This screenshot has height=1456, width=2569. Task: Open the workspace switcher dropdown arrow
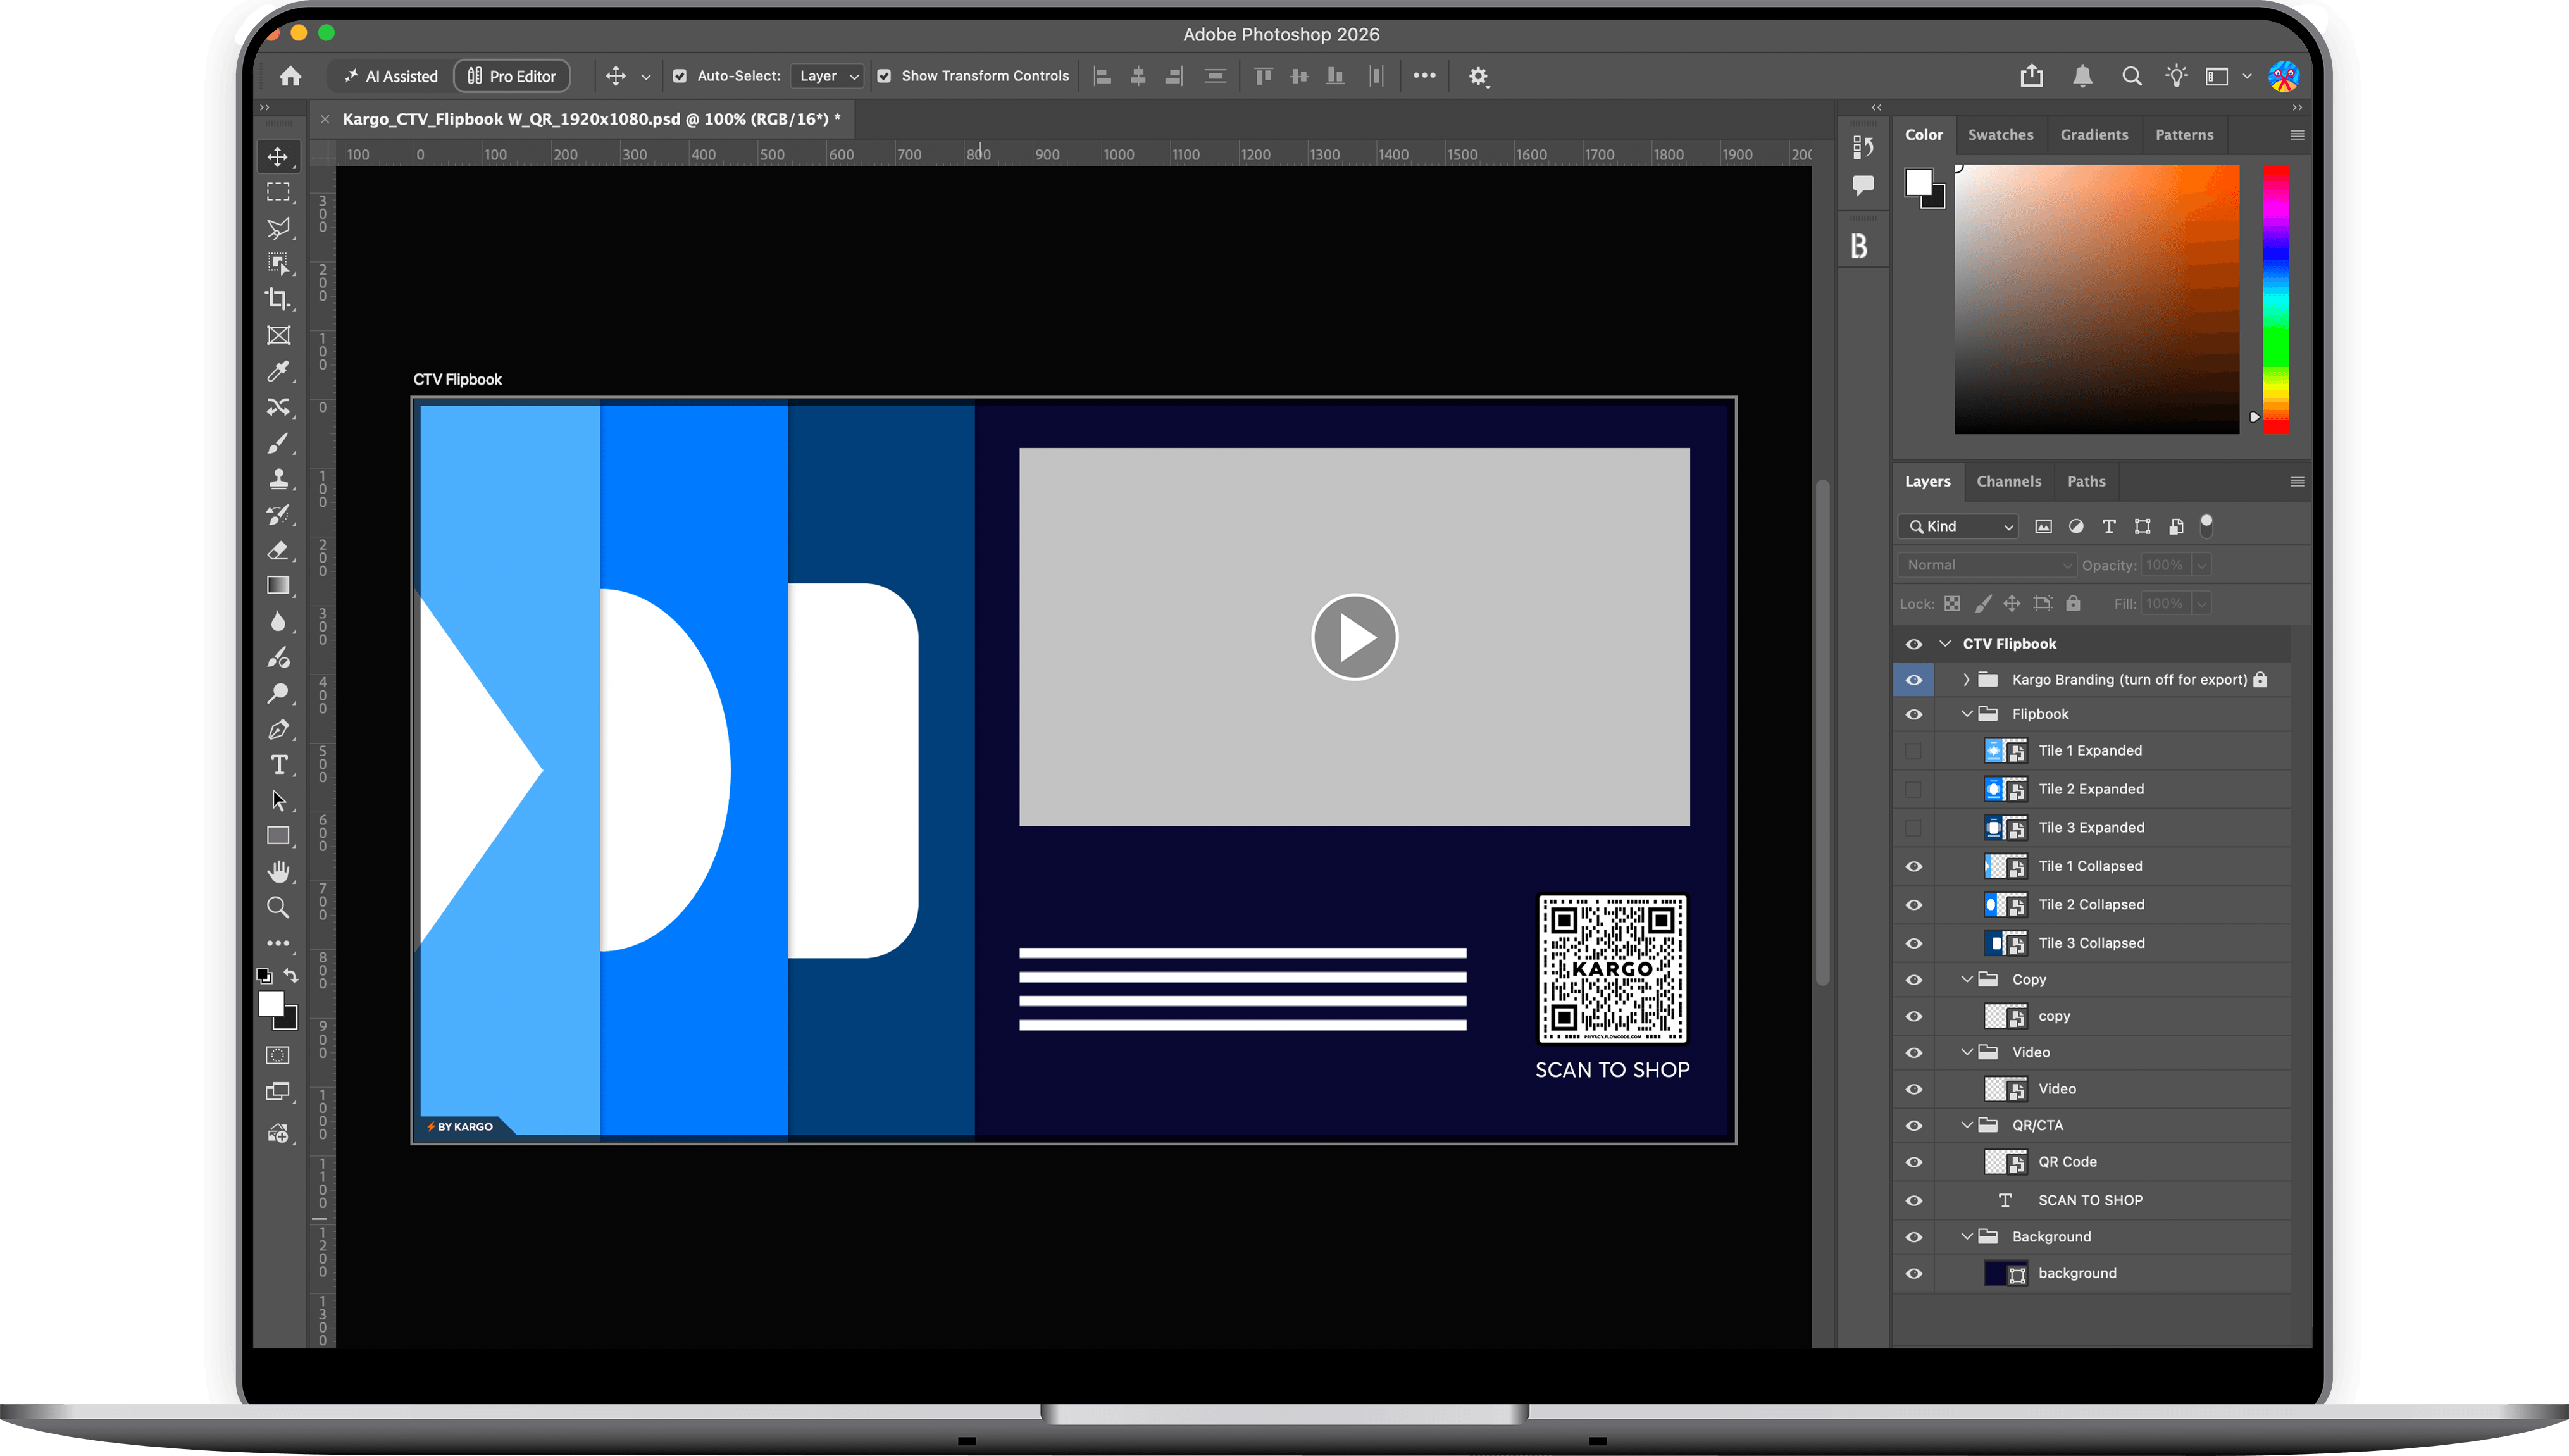tap(2246, 76)
